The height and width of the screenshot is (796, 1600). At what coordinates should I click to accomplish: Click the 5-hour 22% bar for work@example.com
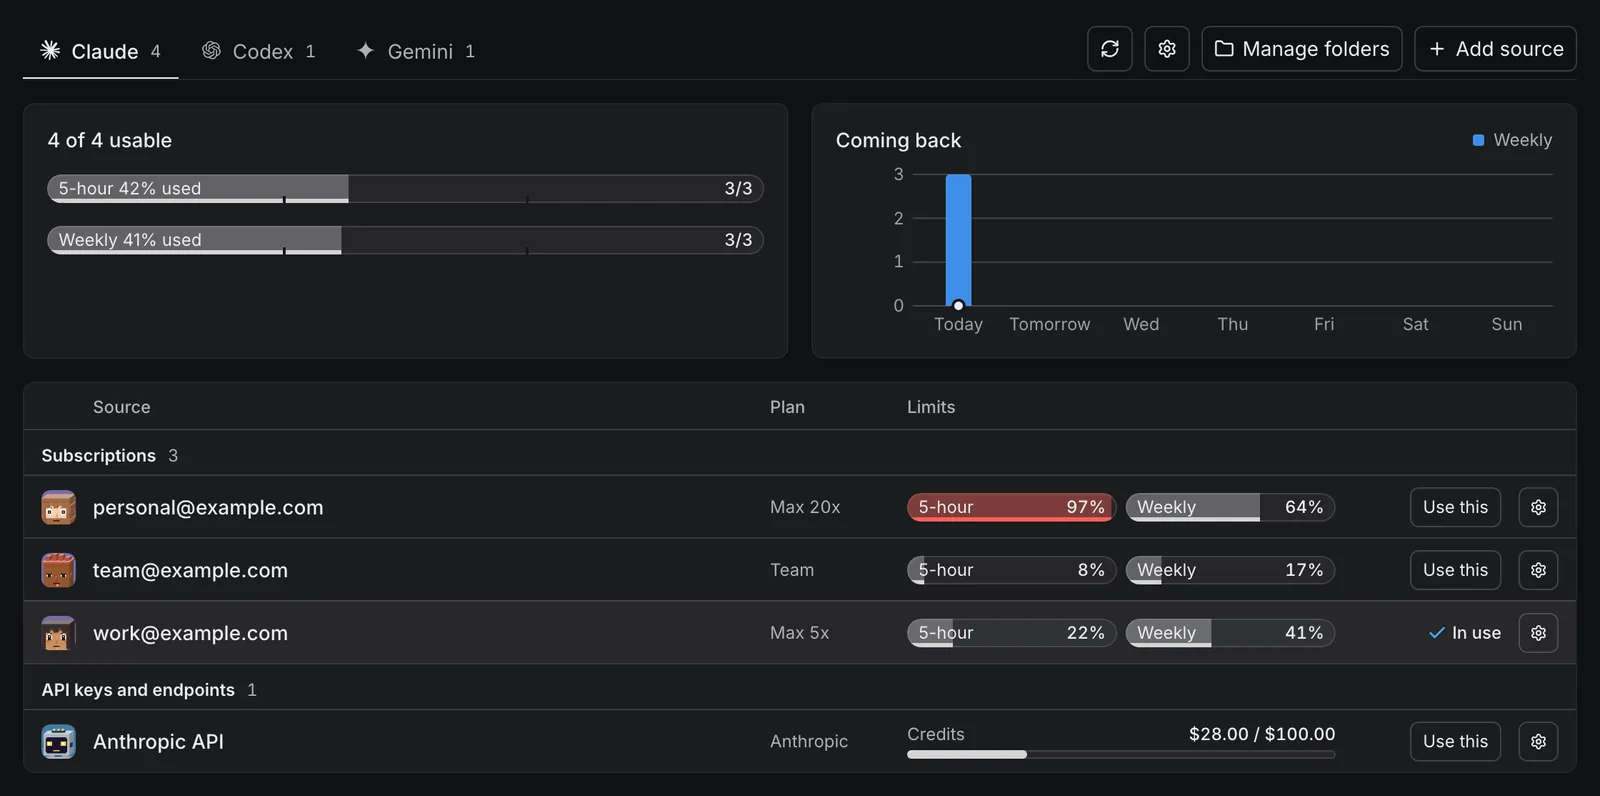(1012, 633)
